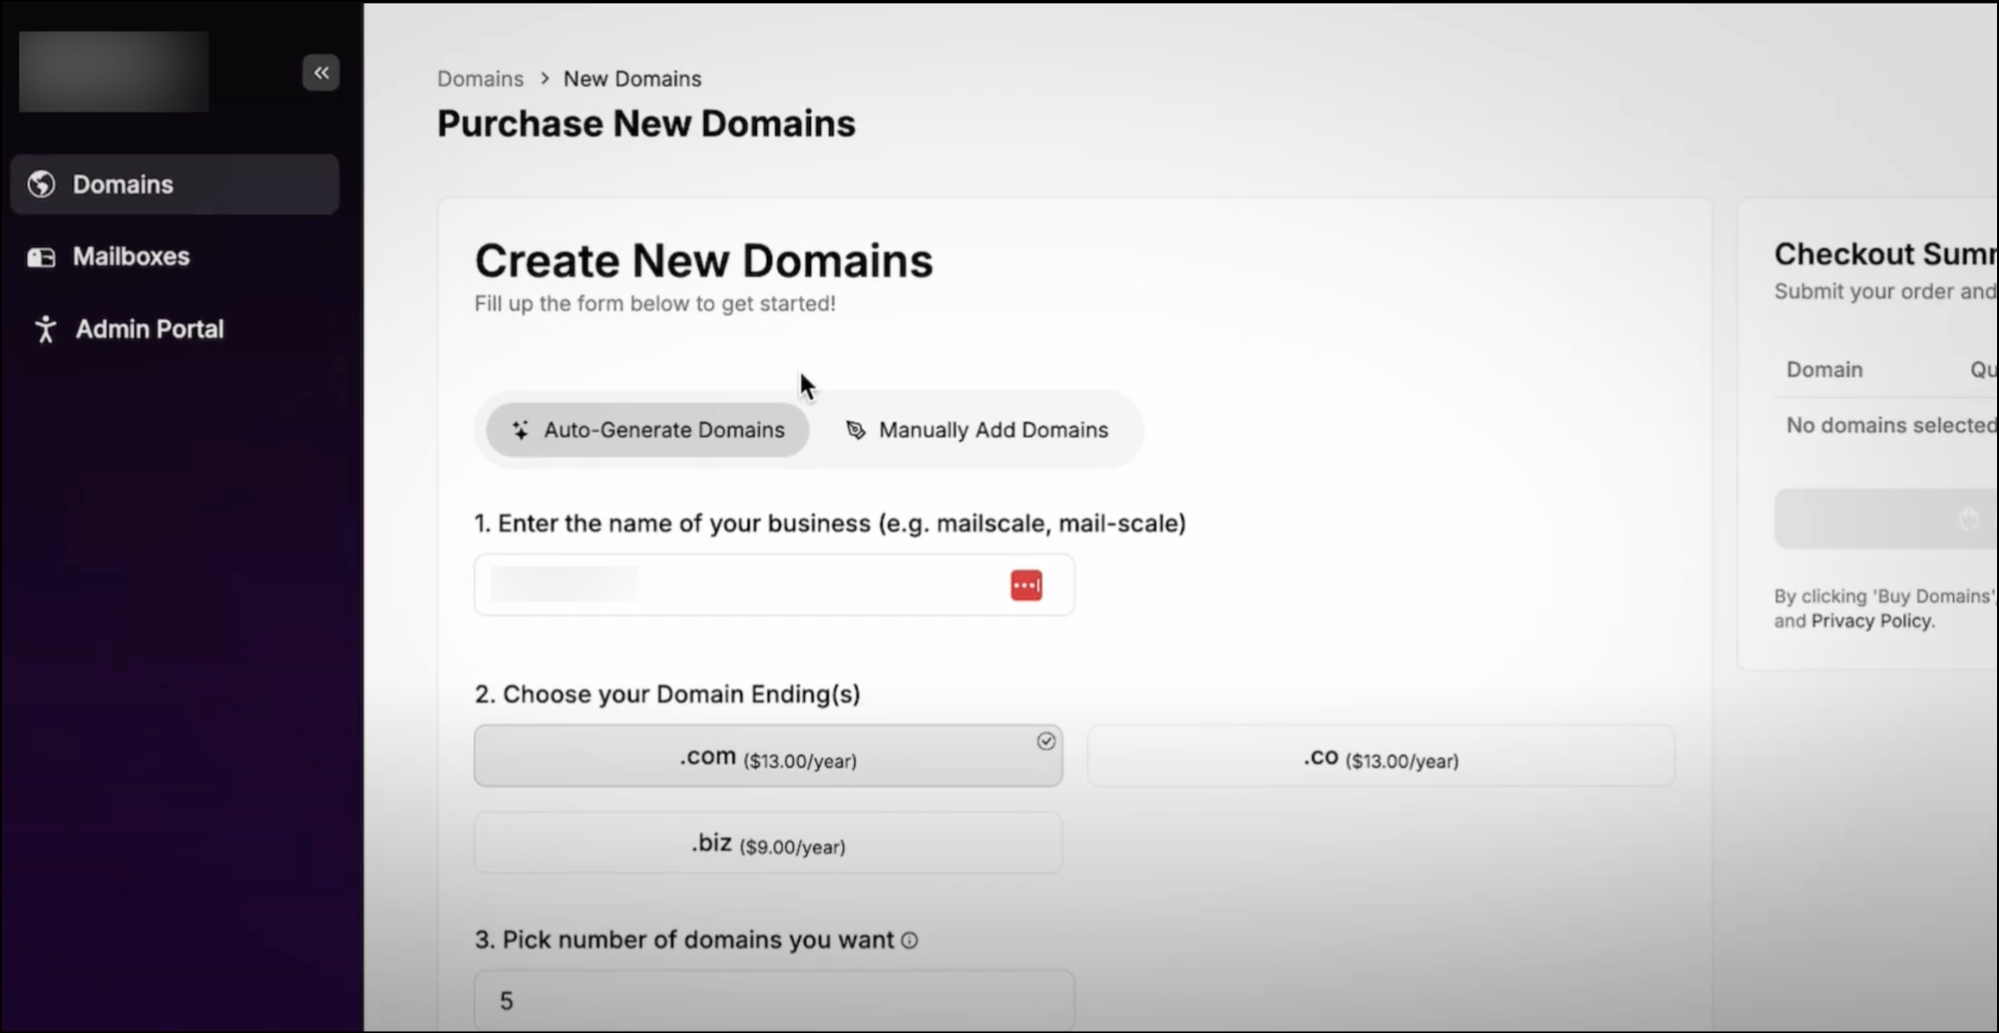Click the Domain column header in checkout
The image size is (1999, 1034).
point(1824,370)
